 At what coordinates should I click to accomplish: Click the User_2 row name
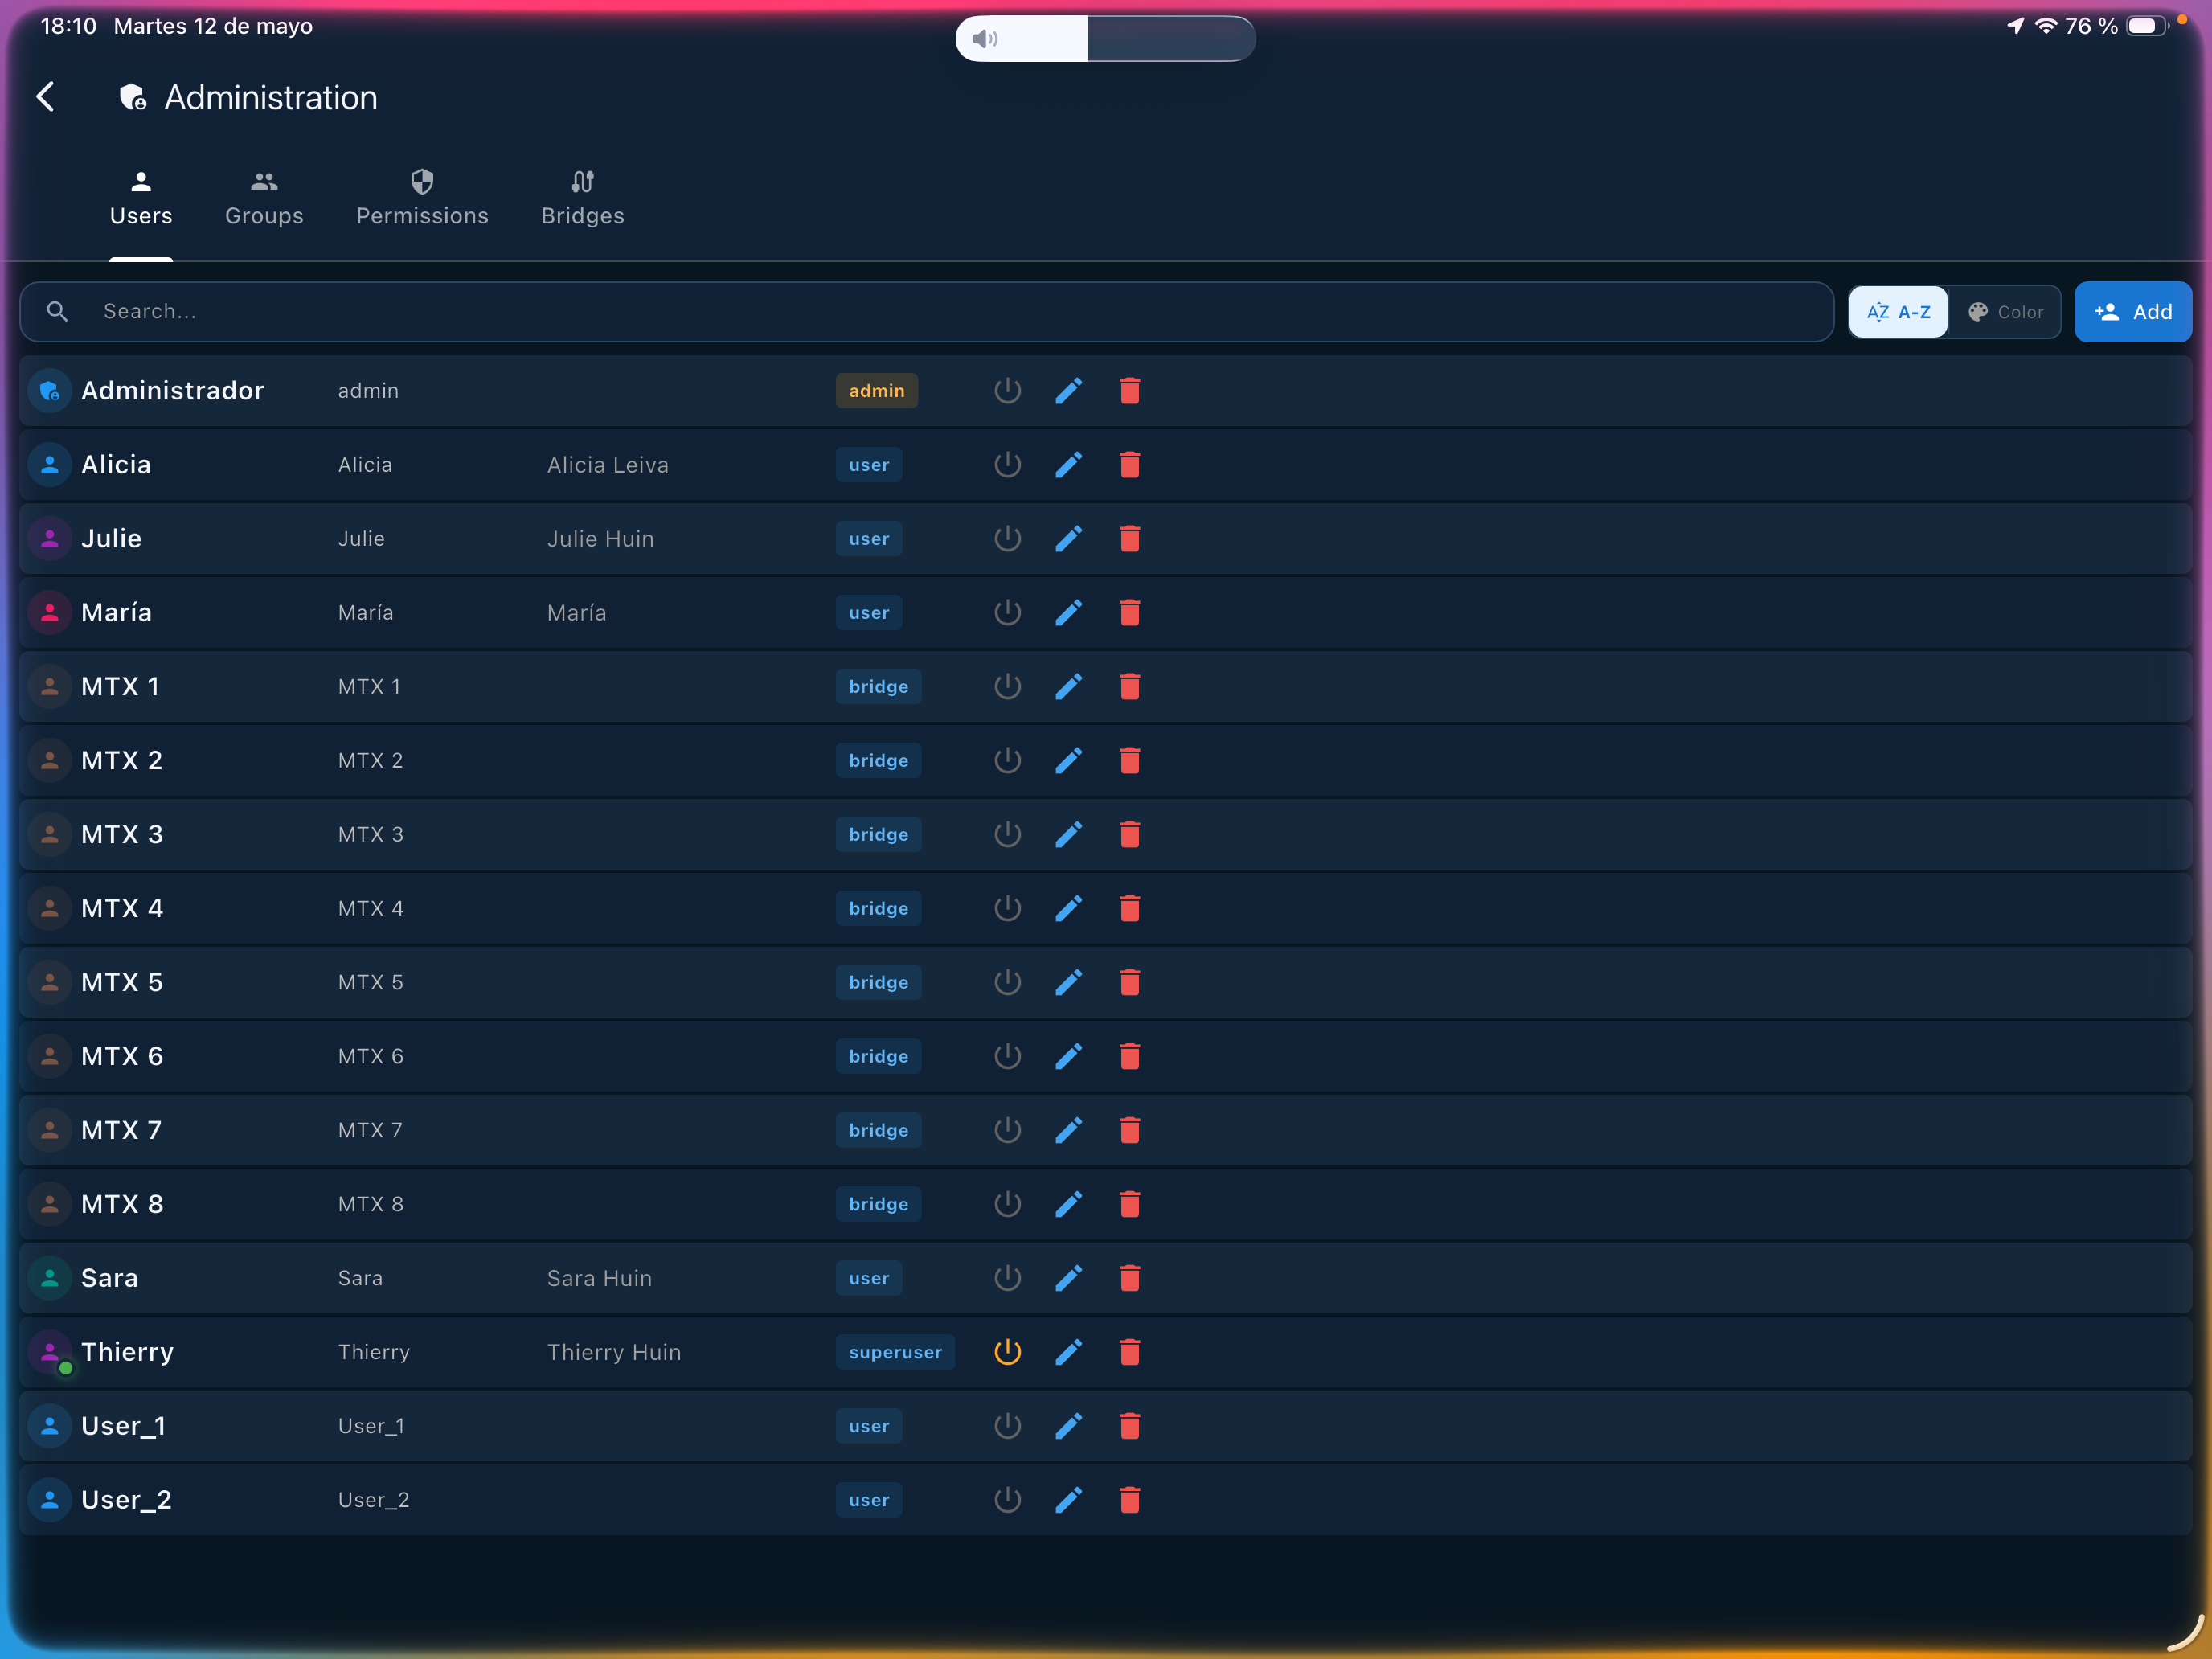(126, 1501)
